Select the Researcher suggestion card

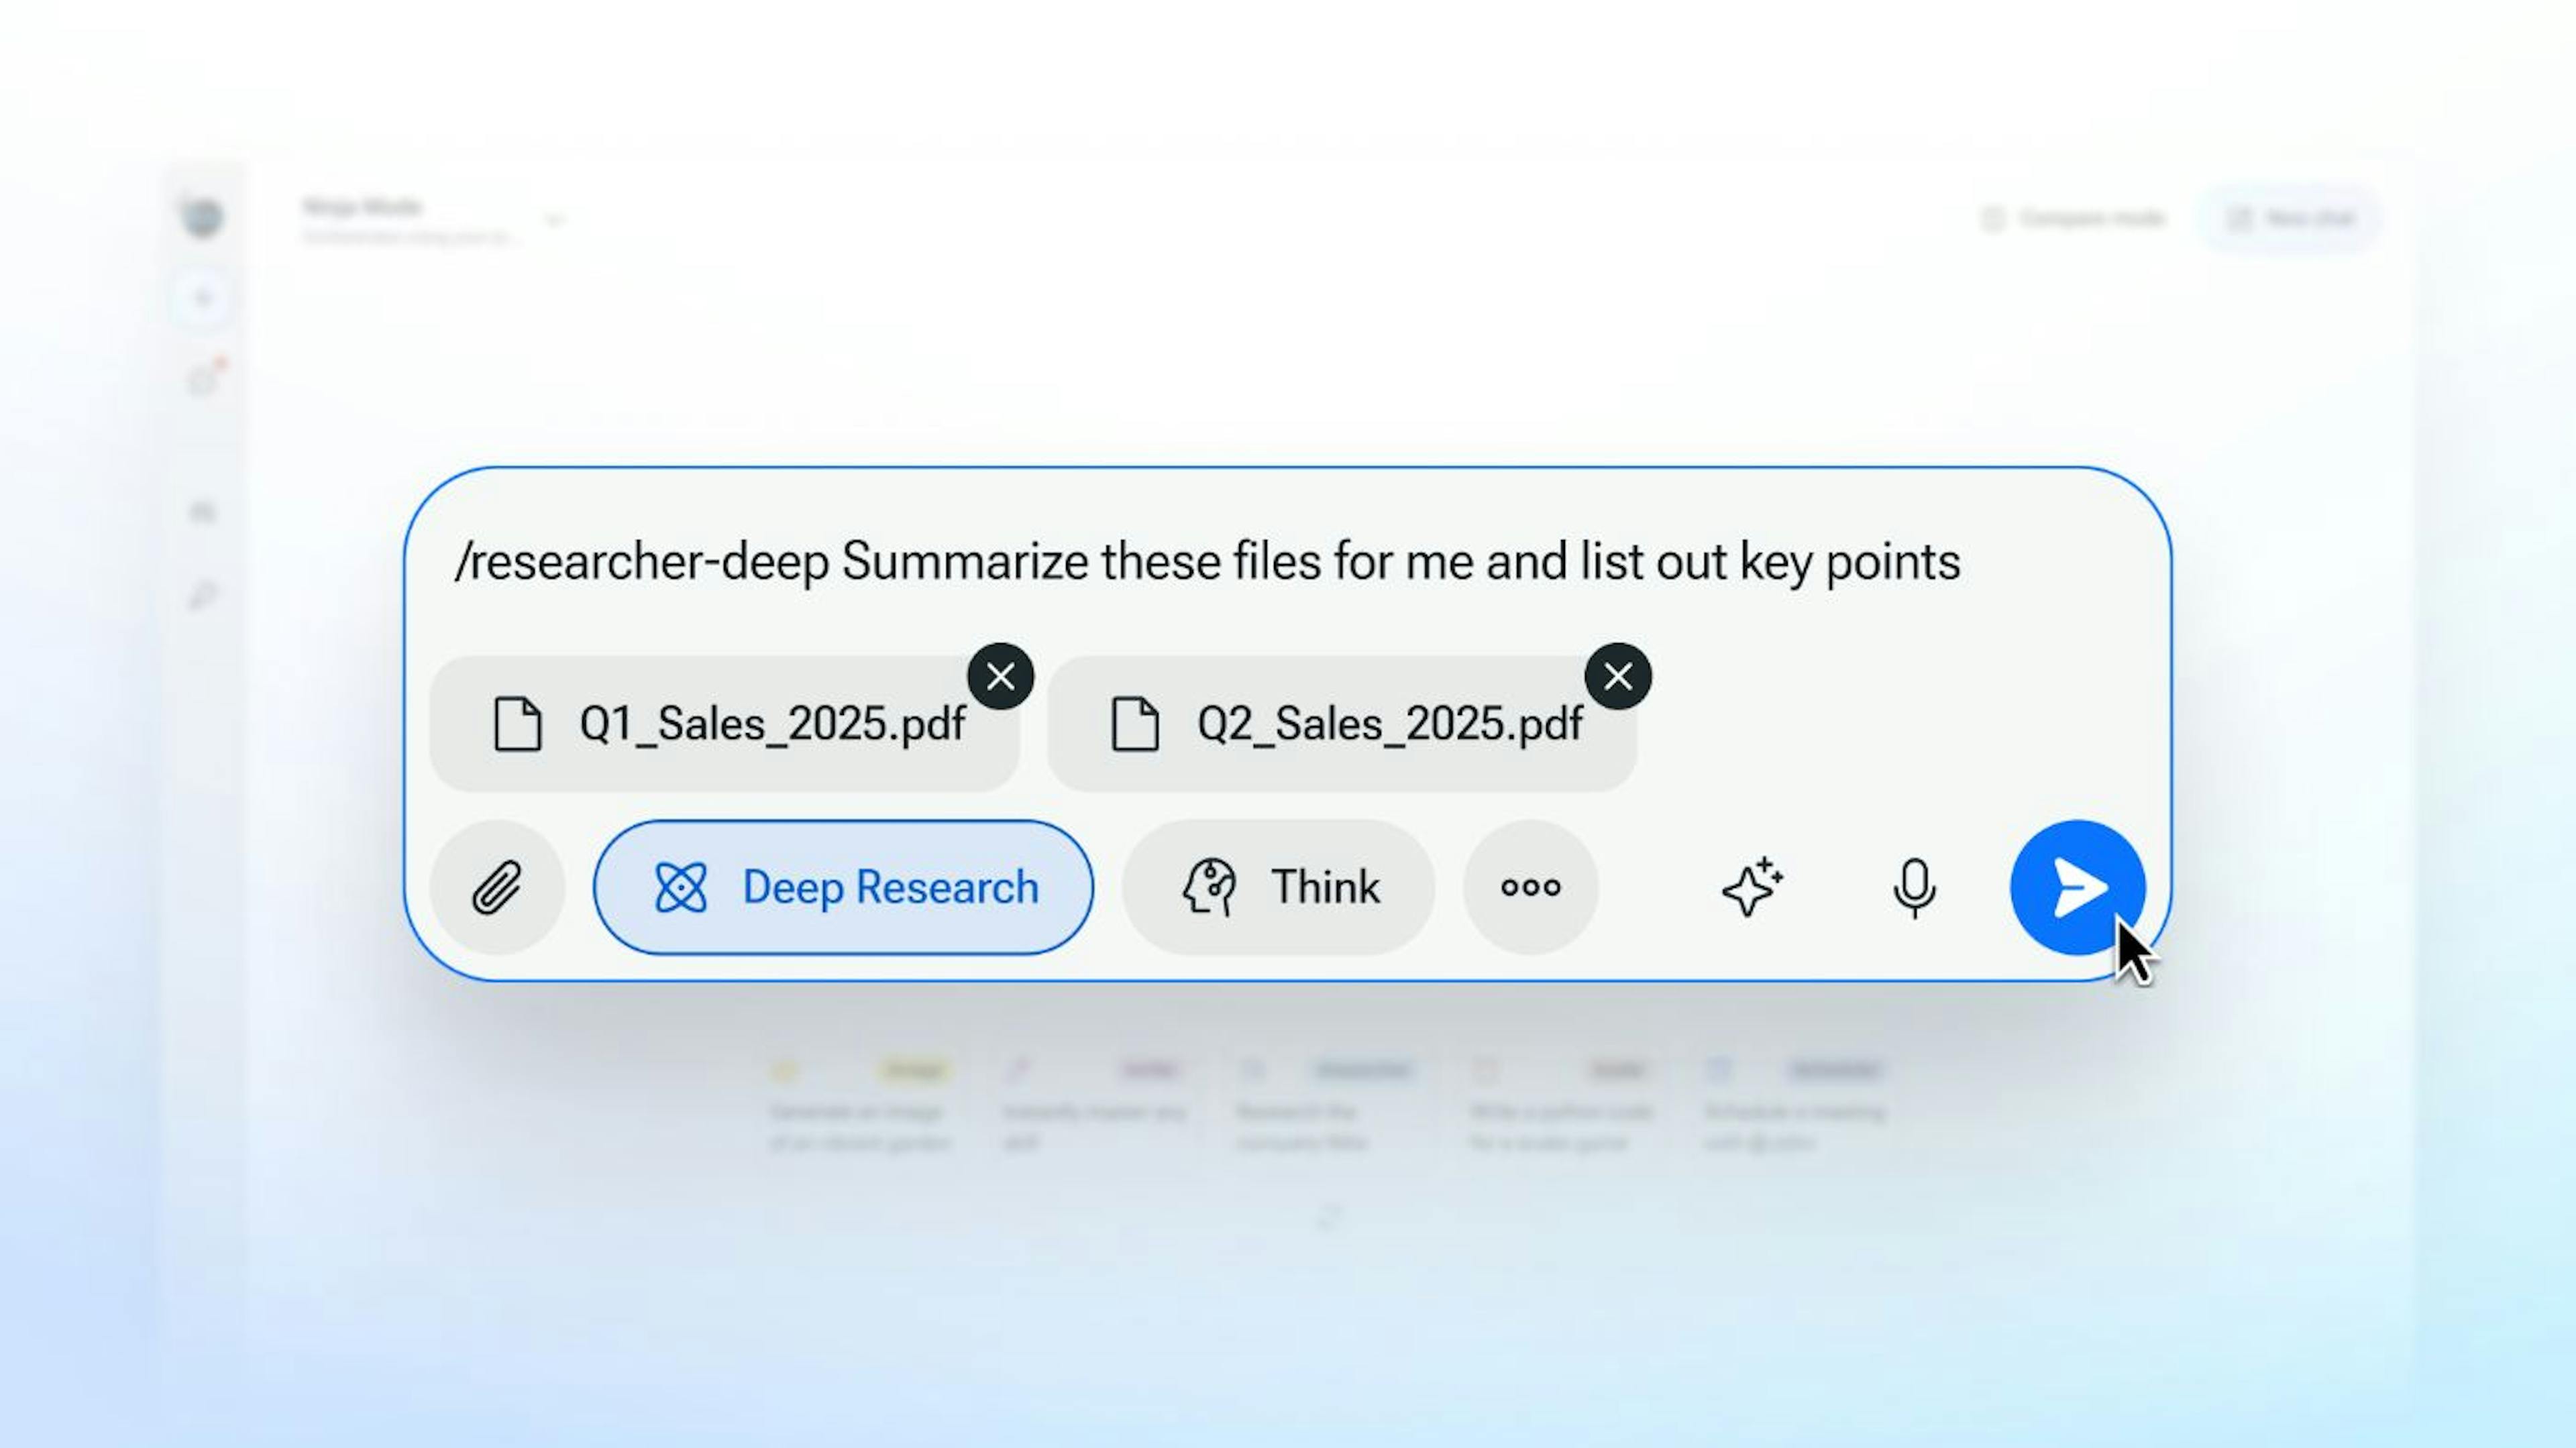point(1326,1106)
